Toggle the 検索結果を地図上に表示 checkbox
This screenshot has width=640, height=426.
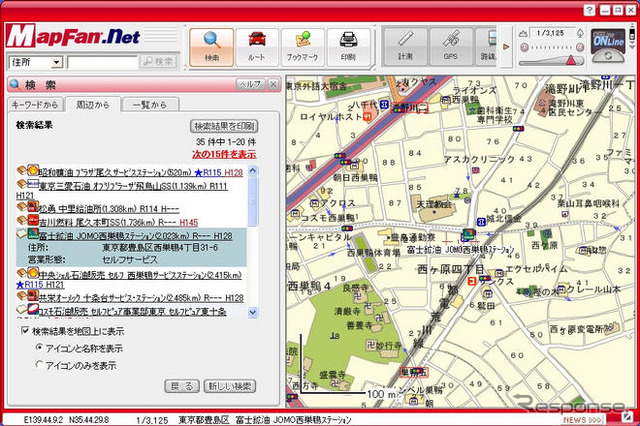(25, 331)
